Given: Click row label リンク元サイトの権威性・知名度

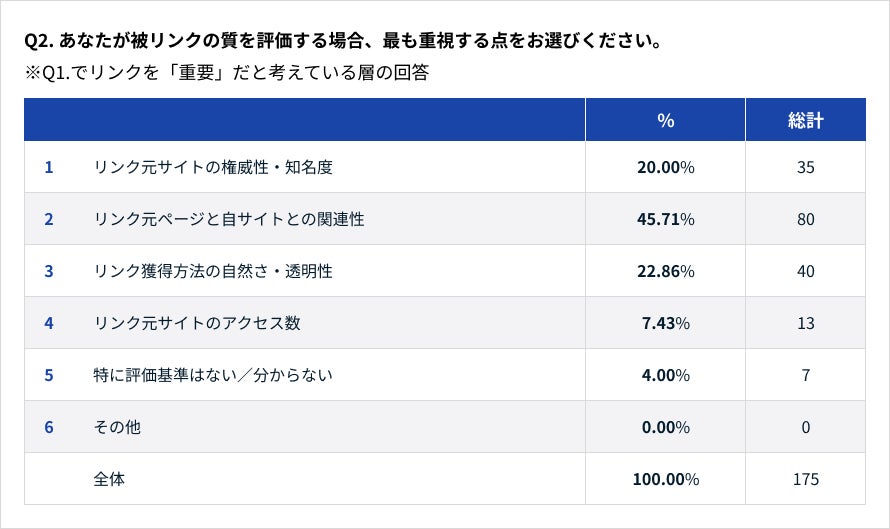Looking at the screenshot, I should point(212,167).
